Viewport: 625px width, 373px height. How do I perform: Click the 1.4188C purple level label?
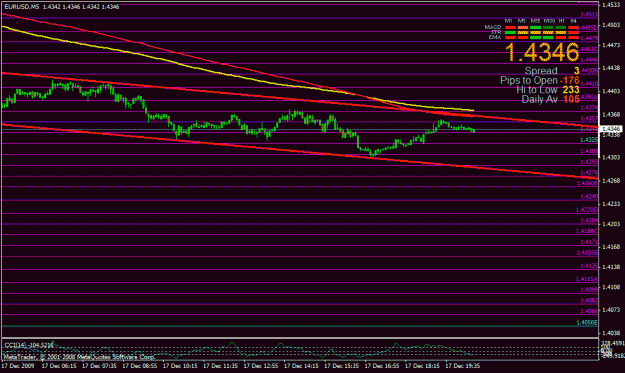[x=587, y=231]
